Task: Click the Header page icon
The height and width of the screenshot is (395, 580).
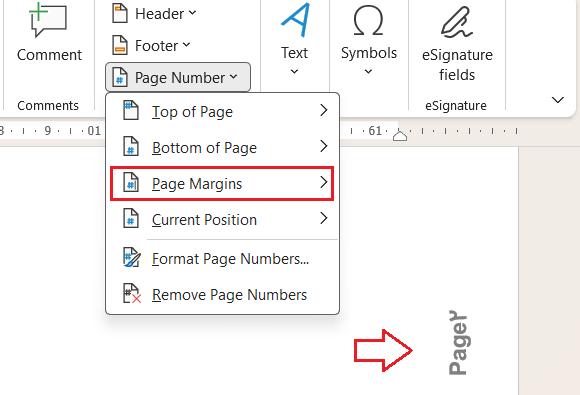Action: pos(120,13)
